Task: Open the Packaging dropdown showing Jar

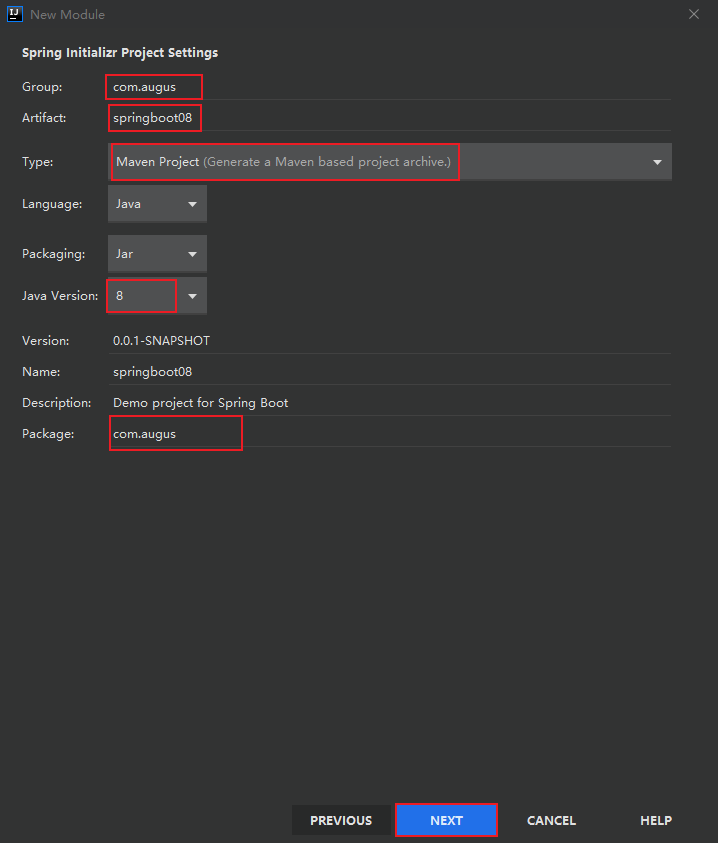Action: 157,254
